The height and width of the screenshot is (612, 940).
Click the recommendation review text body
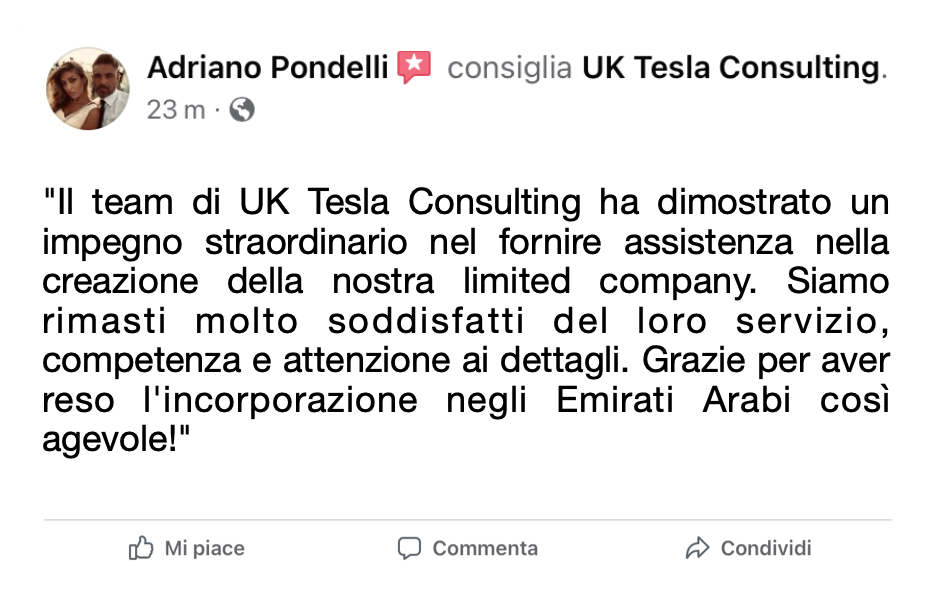(x=466, y=321)
